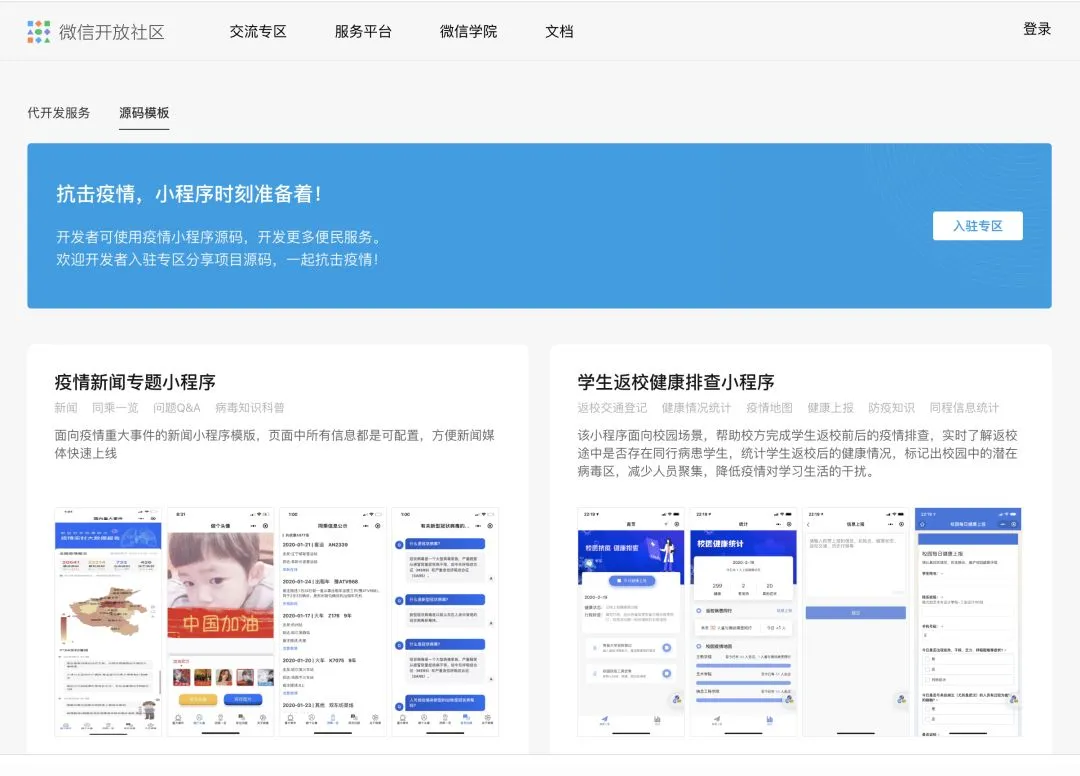Click the 健康上报 tag
Image resolution: width=1080 pixels, height=776 pixels.
[x=831, y=408]
